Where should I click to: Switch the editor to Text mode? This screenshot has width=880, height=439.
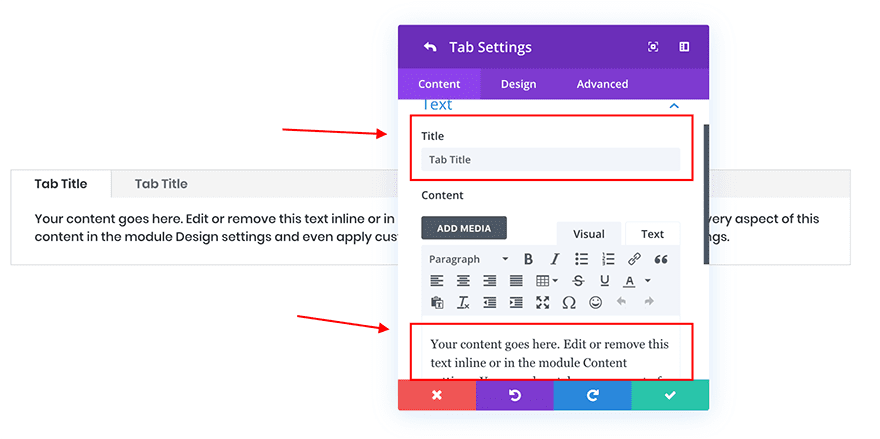coord(652,234)
